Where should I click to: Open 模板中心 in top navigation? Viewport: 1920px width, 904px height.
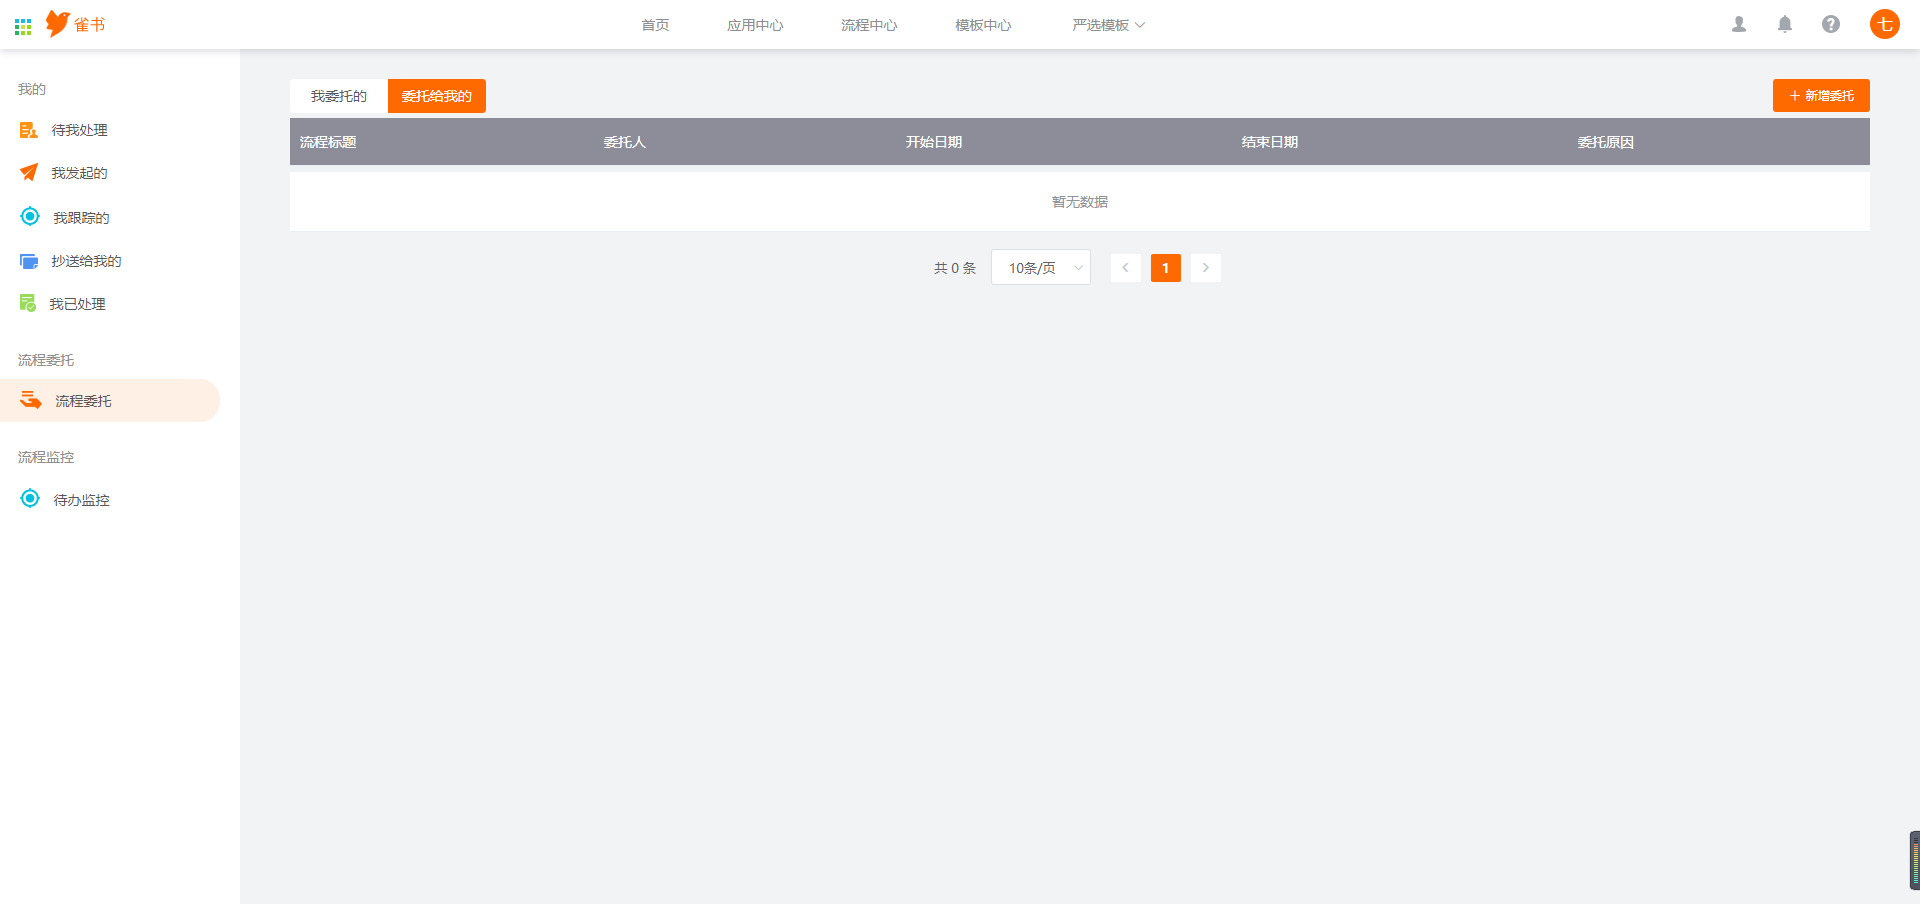pos(983,25)
